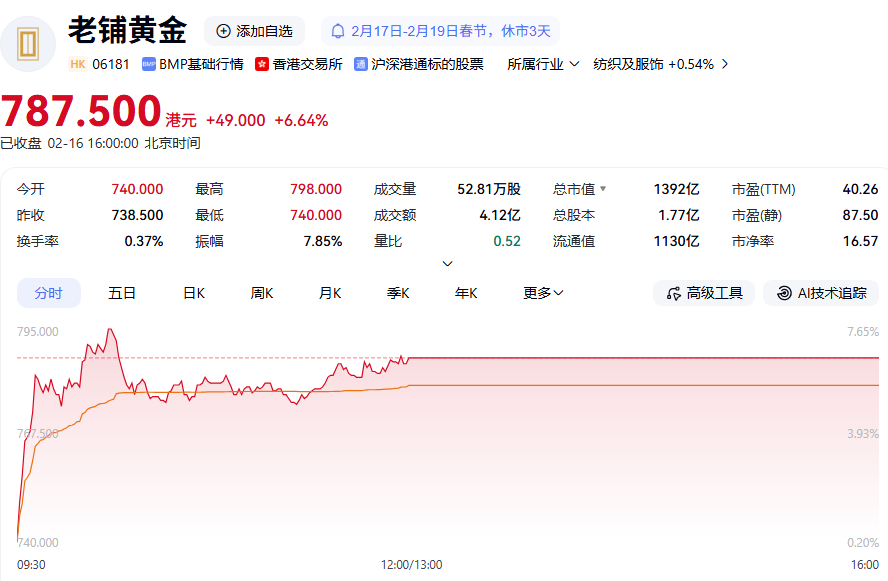Image resolution: width=888 pixels, height=581 pixels.
Task: Switch to the 五日 chart tab
Action: click(122, 293)
